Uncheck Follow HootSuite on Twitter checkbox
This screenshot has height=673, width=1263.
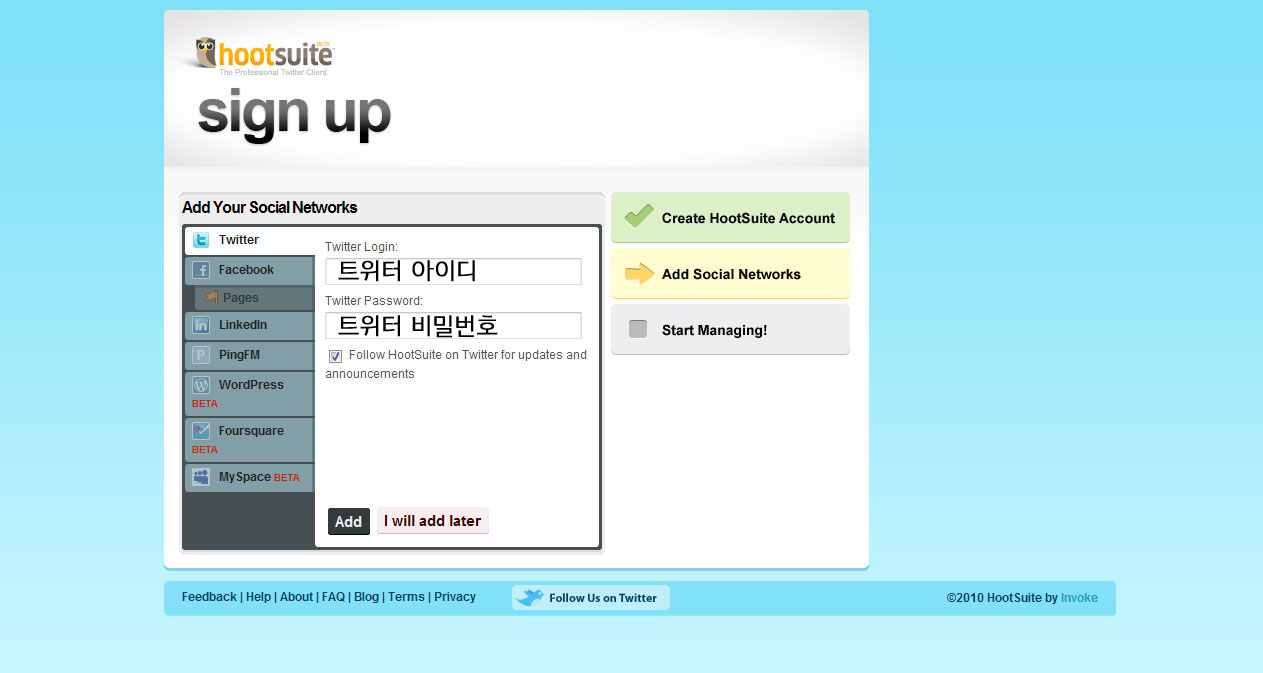[336, 356]
